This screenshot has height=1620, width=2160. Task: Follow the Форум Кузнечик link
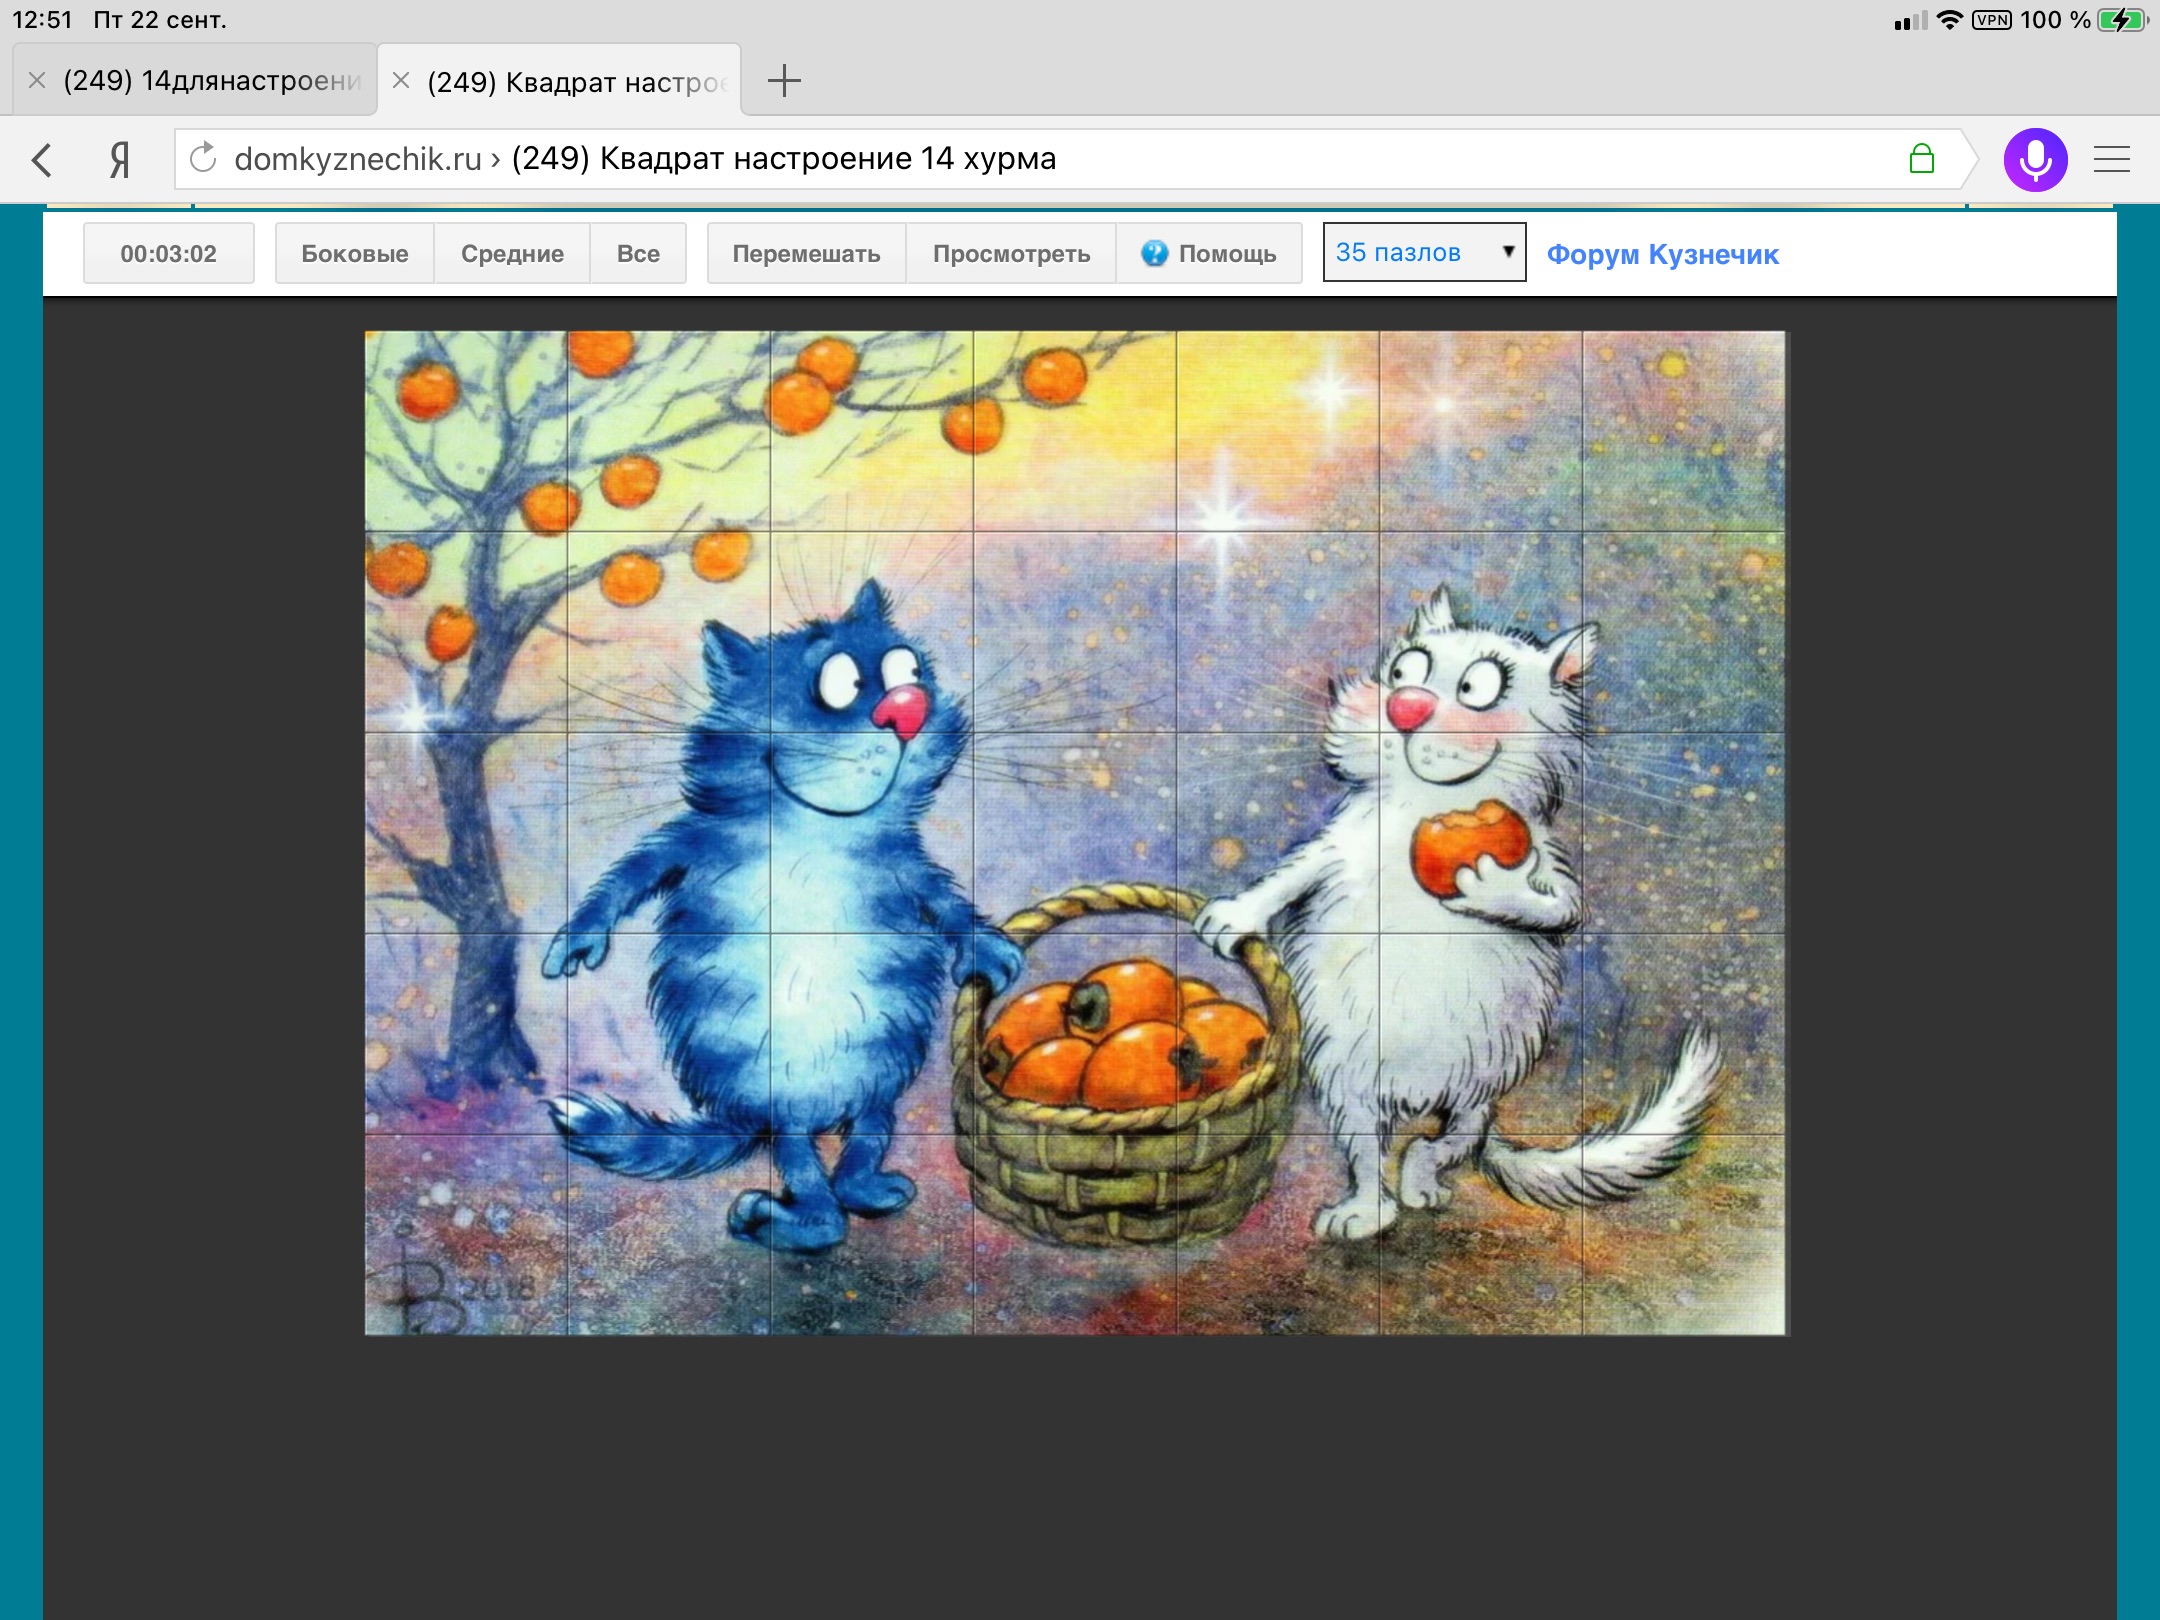click(x=1662, y=255)
